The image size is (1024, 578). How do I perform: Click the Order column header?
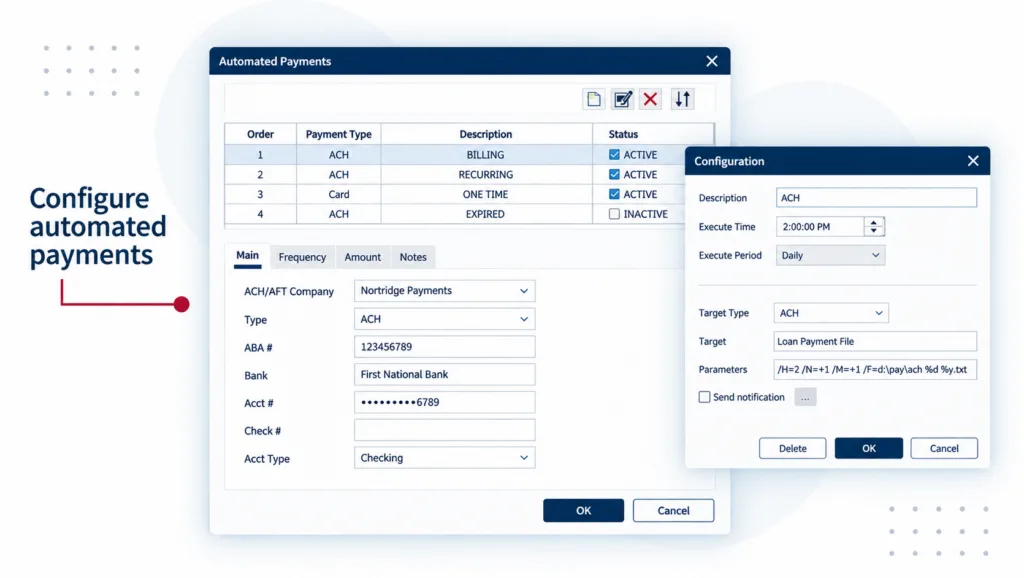tap(260, 134)
